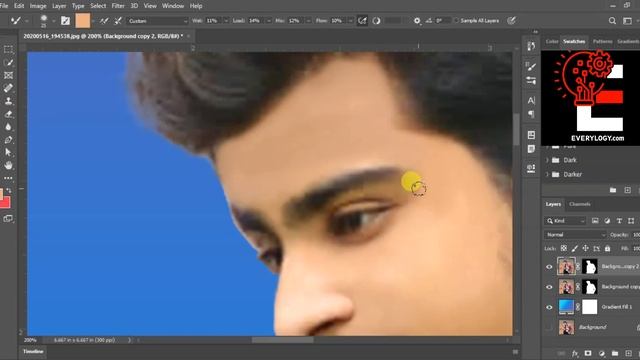Open the Layer menu
Viewport: 640px width, 360px height.
[59, 6]
